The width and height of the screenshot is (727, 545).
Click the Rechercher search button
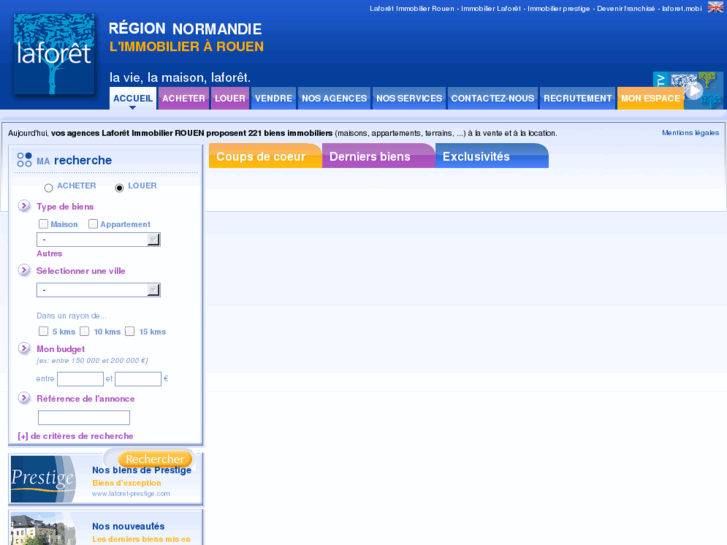pos(155,459)
